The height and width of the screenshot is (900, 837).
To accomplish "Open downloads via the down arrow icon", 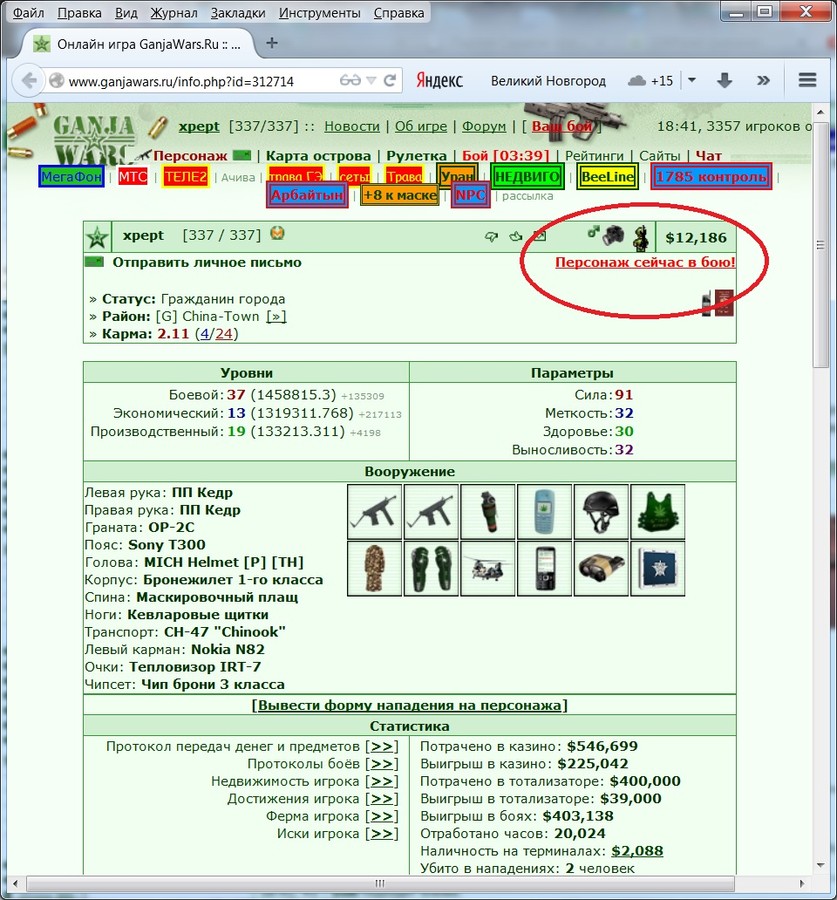I will 724,80.
